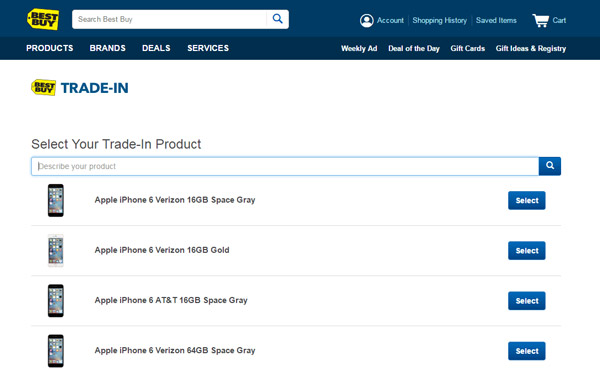Click the Best Buy logo in header
This screenshot has height=375, width=600.
coord(43,19)
